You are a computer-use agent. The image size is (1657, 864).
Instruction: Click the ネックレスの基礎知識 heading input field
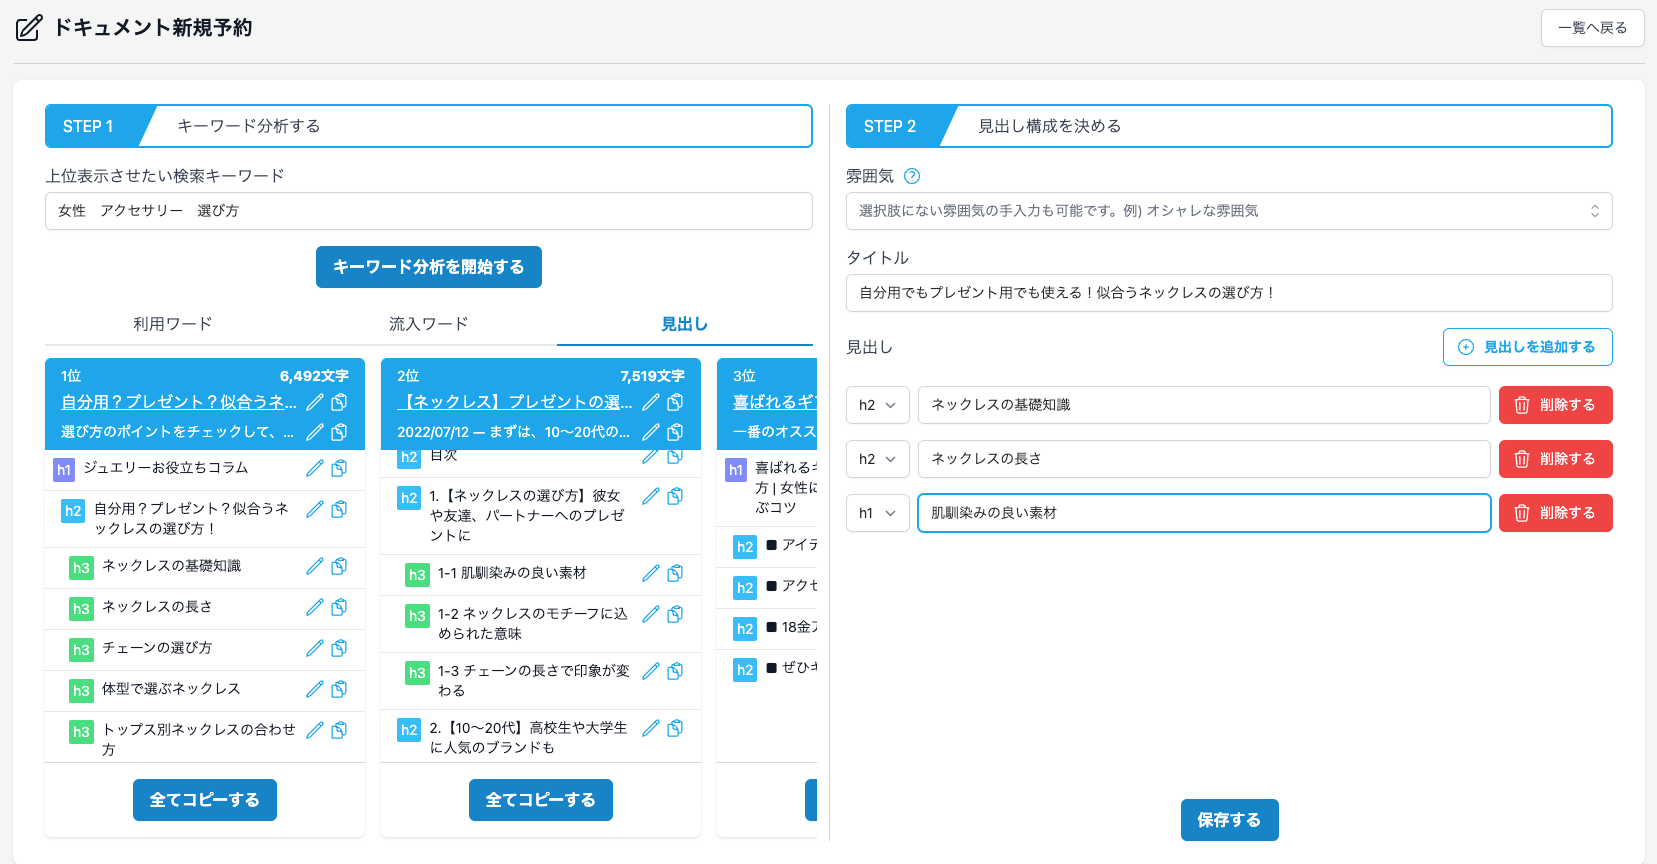[1204, 405]
